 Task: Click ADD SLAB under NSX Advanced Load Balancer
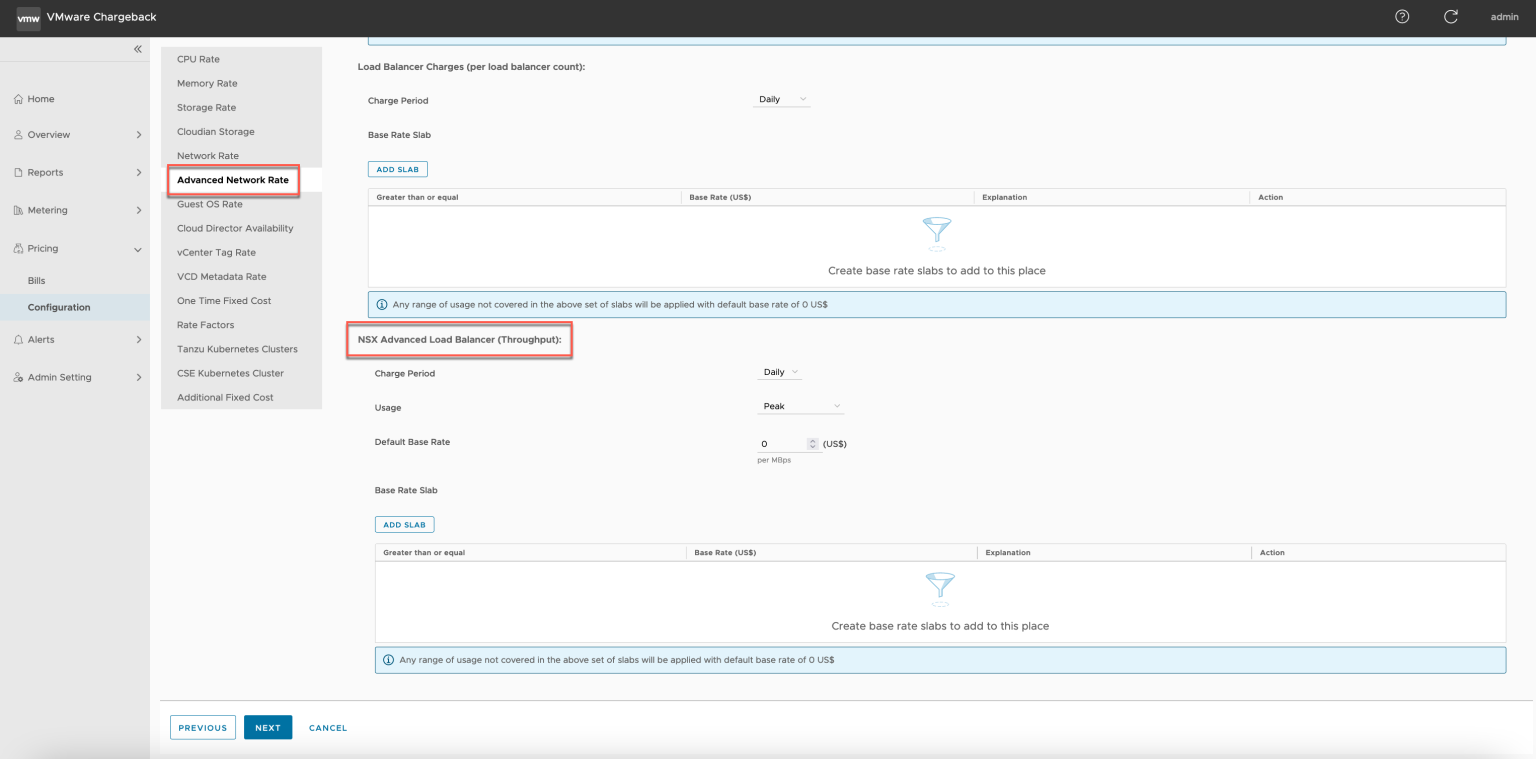(404, 524)
